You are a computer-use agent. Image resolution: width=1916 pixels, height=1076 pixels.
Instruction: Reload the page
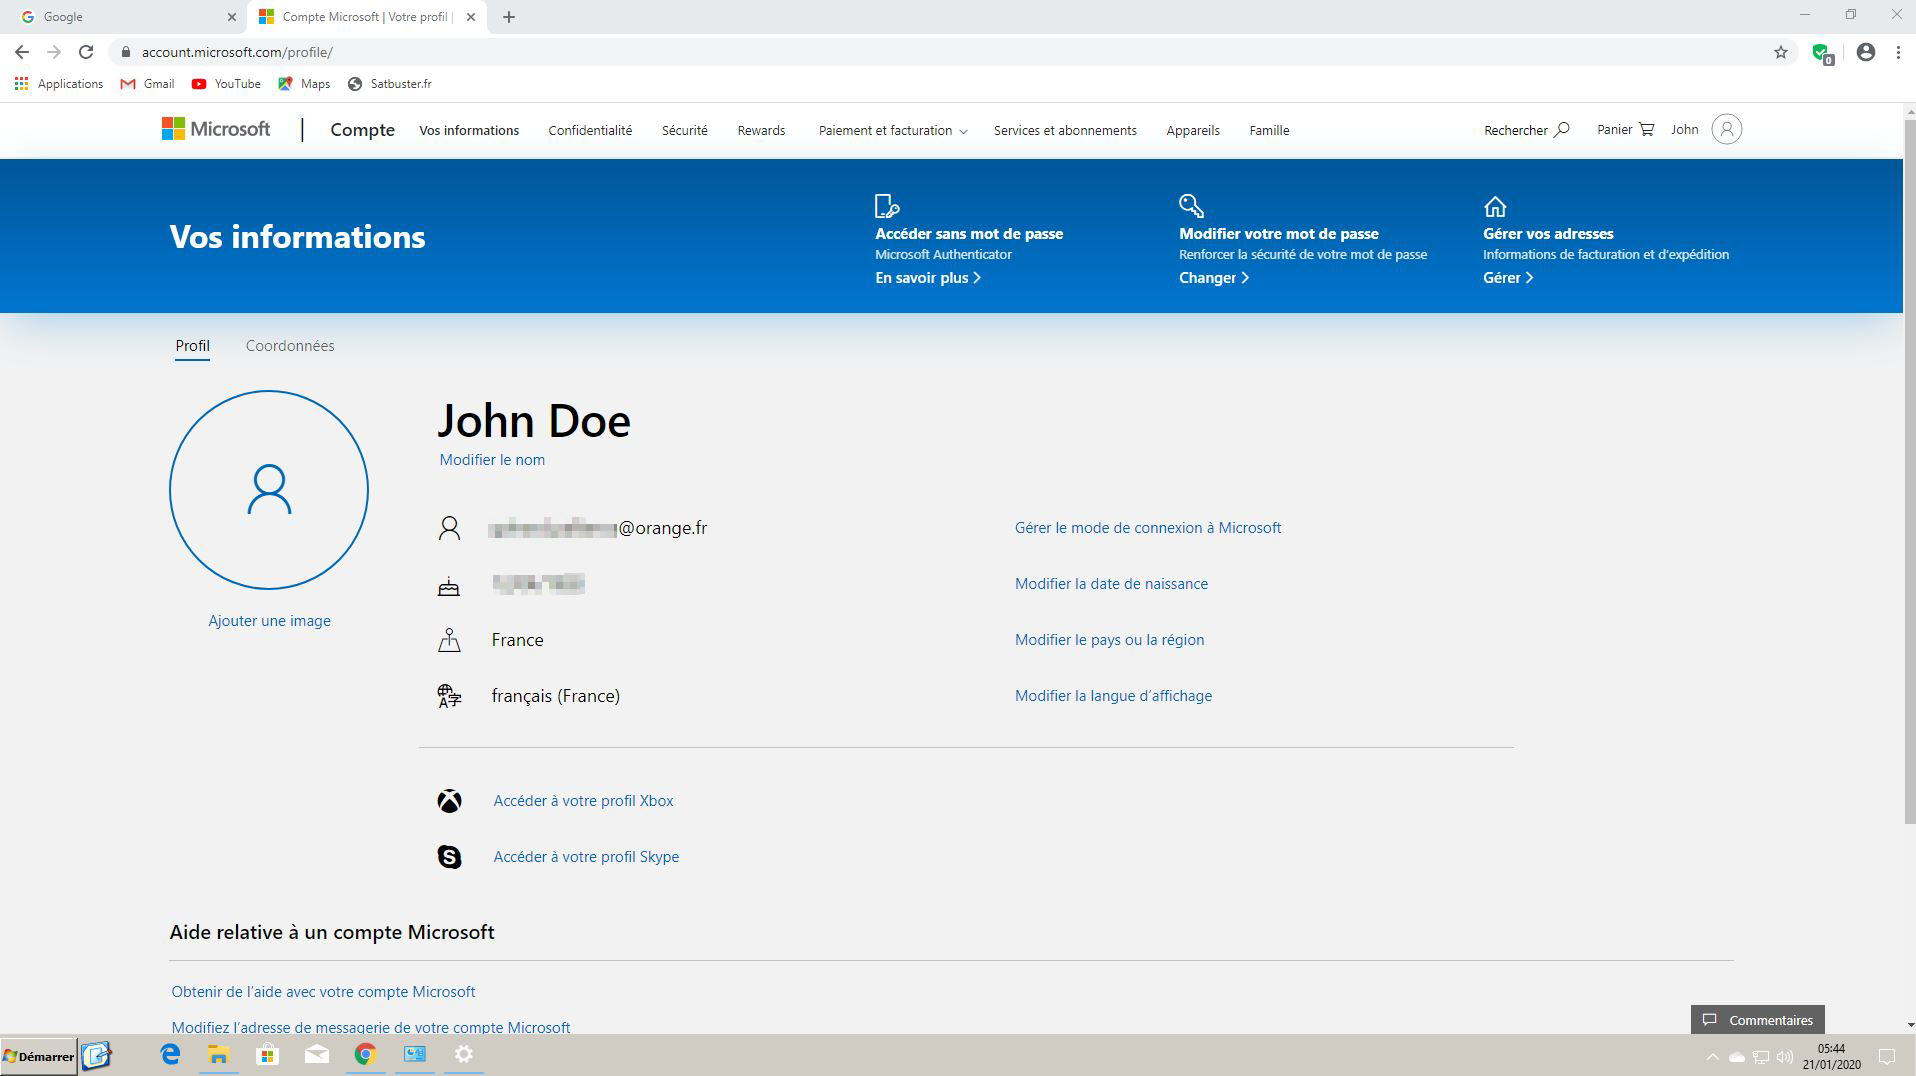(x=86, y=52)
